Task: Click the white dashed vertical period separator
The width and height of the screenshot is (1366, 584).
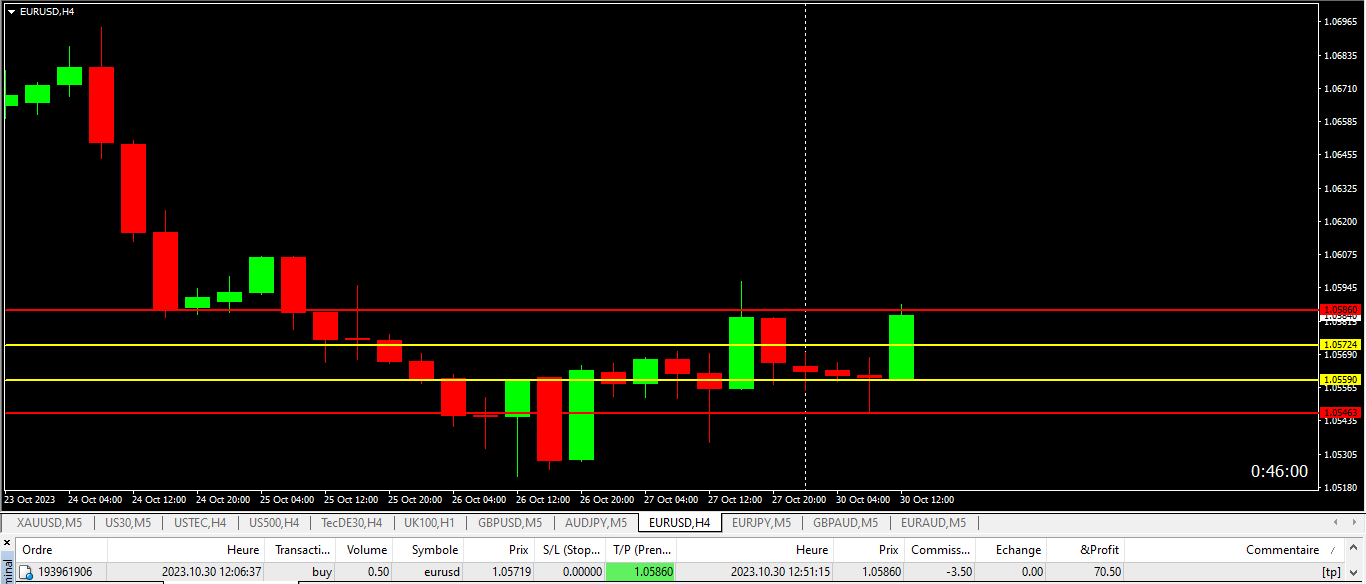Action: click(x=806, y=200)
